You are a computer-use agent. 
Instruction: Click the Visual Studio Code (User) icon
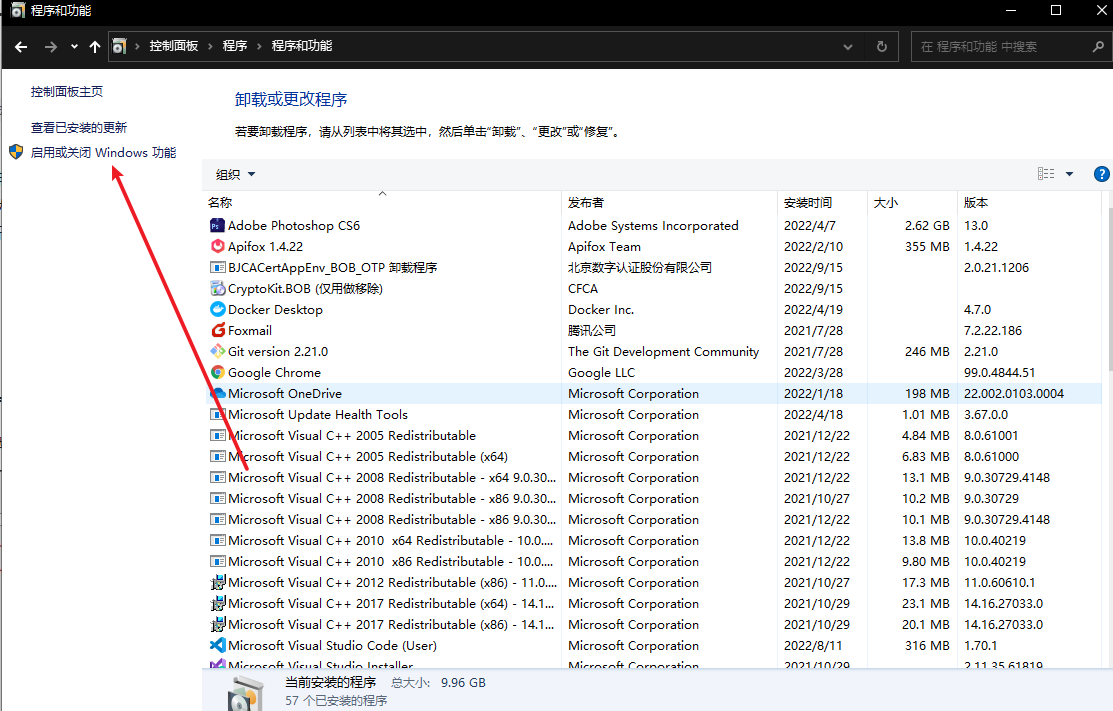tap(217, 645)
